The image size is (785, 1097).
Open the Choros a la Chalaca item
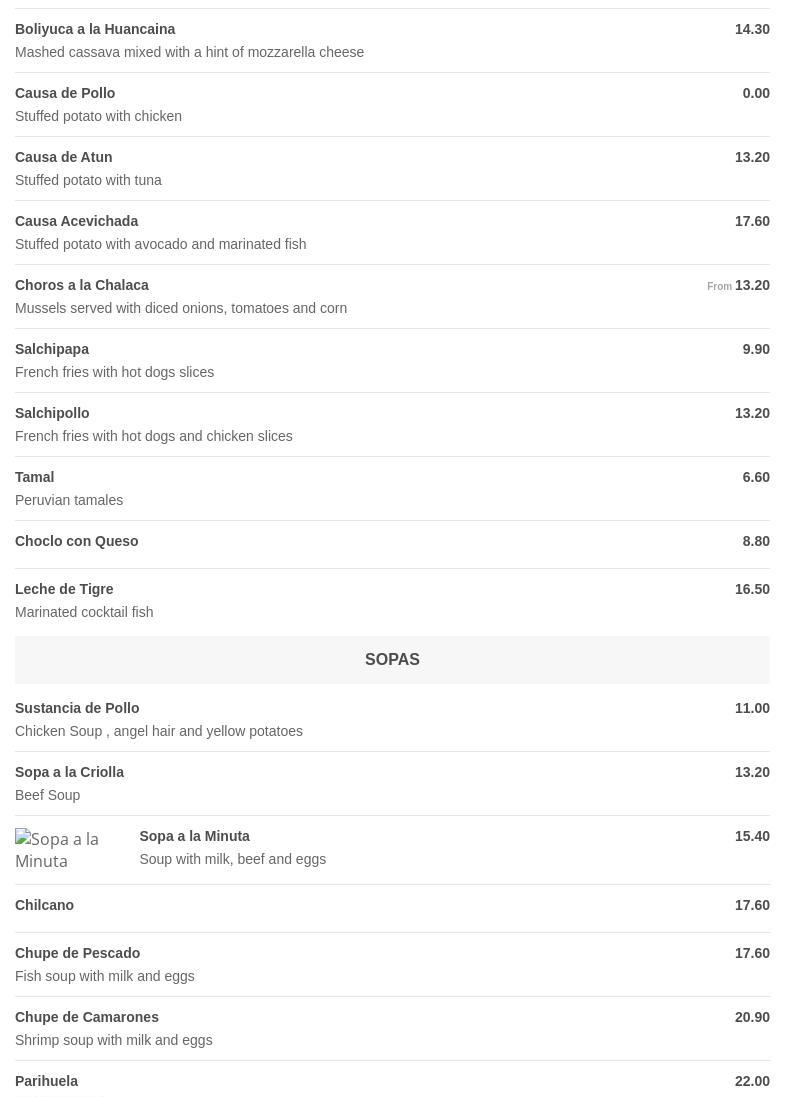[x=82, y=285]
